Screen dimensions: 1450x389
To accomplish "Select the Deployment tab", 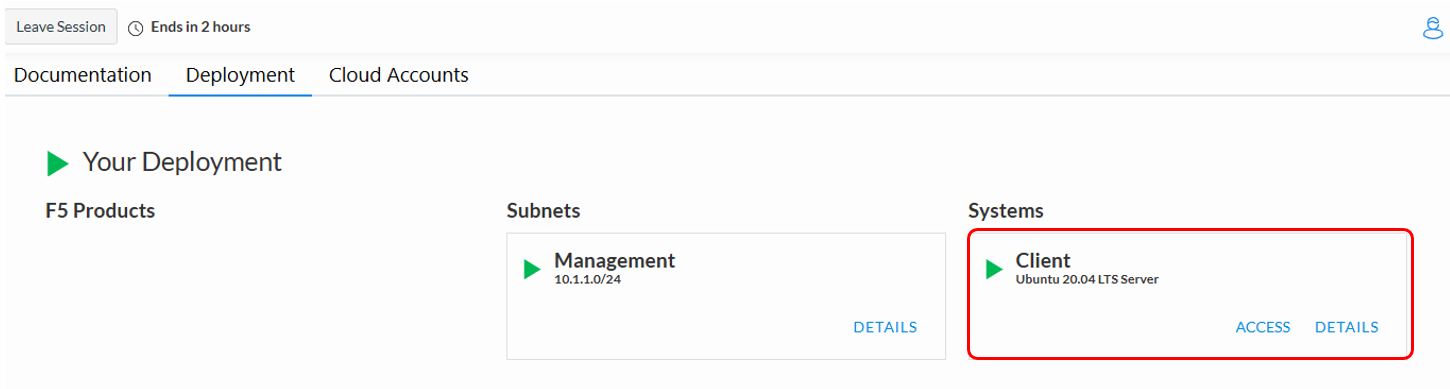I will coord(240,75).
